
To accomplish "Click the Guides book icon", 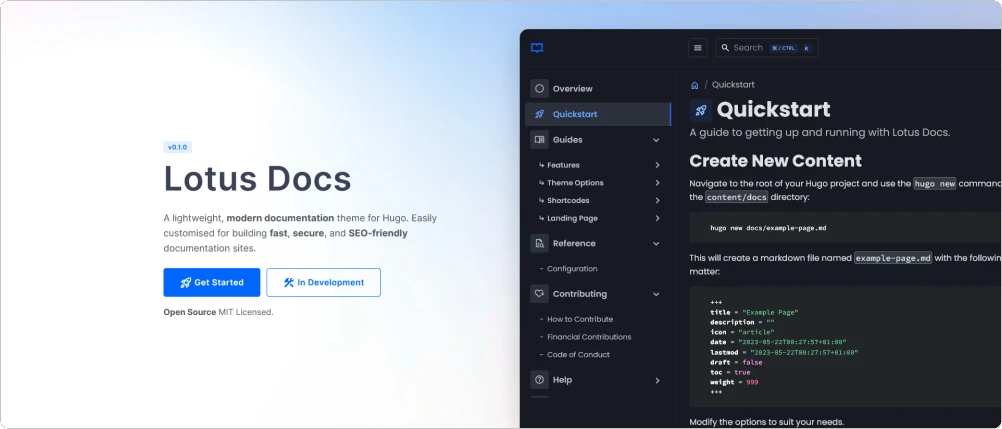I will (539, 140).
